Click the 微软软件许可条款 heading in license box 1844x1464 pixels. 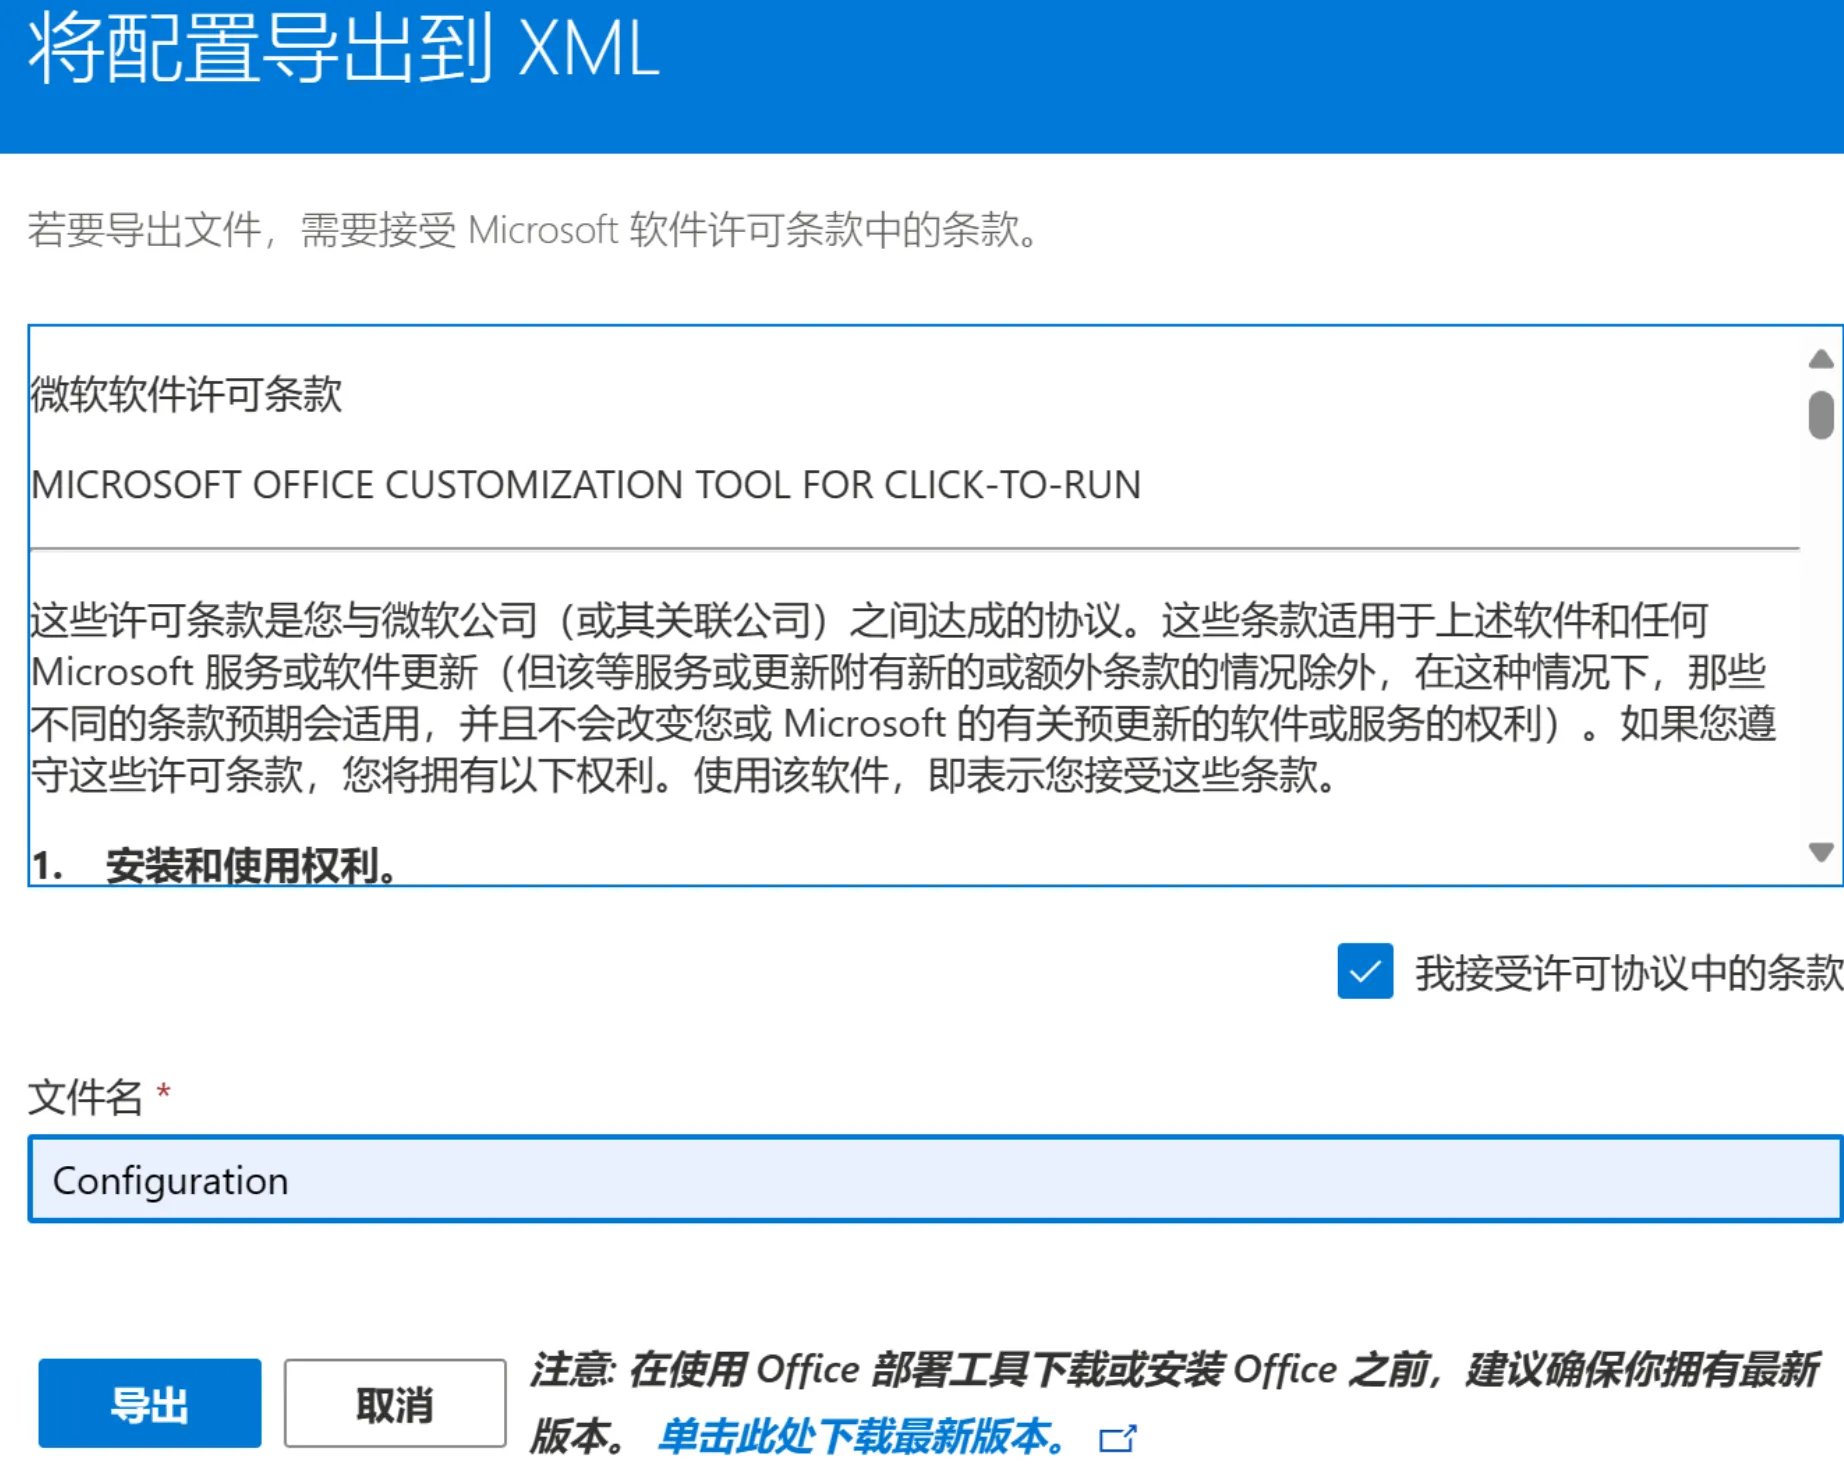pyautogui.click(x=187, y=394)
